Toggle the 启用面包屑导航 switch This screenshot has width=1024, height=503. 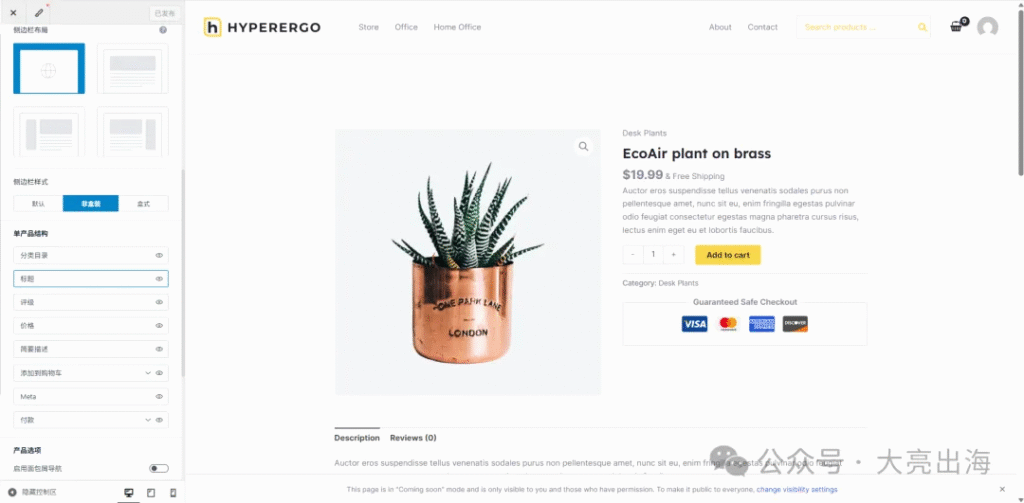click(x=159, y=468)
